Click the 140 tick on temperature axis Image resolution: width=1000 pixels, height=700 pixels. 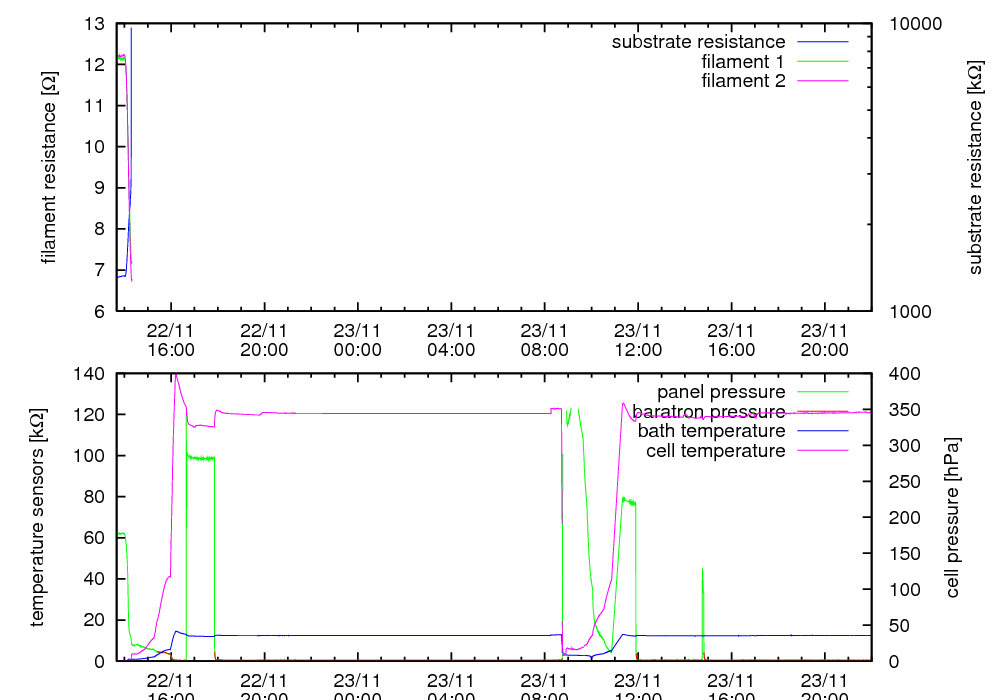click(x=91, y=374)
